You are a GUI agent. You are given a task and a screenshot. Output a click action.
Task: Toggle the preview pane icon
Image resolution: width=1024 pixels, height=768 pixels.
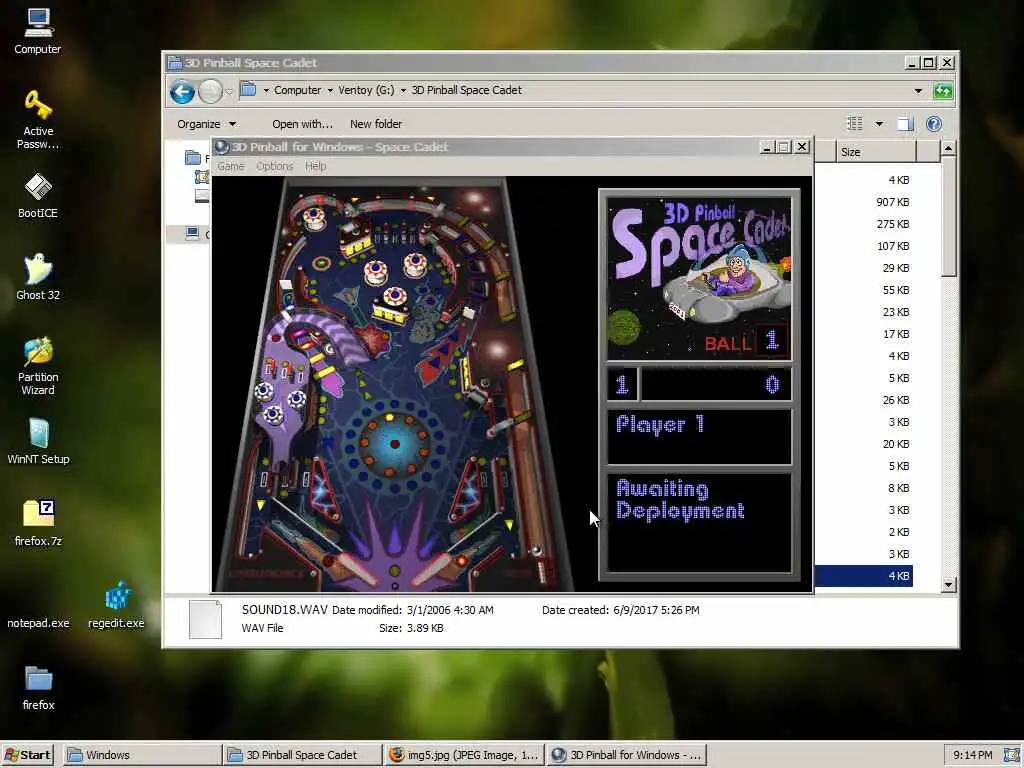(905, 123)
